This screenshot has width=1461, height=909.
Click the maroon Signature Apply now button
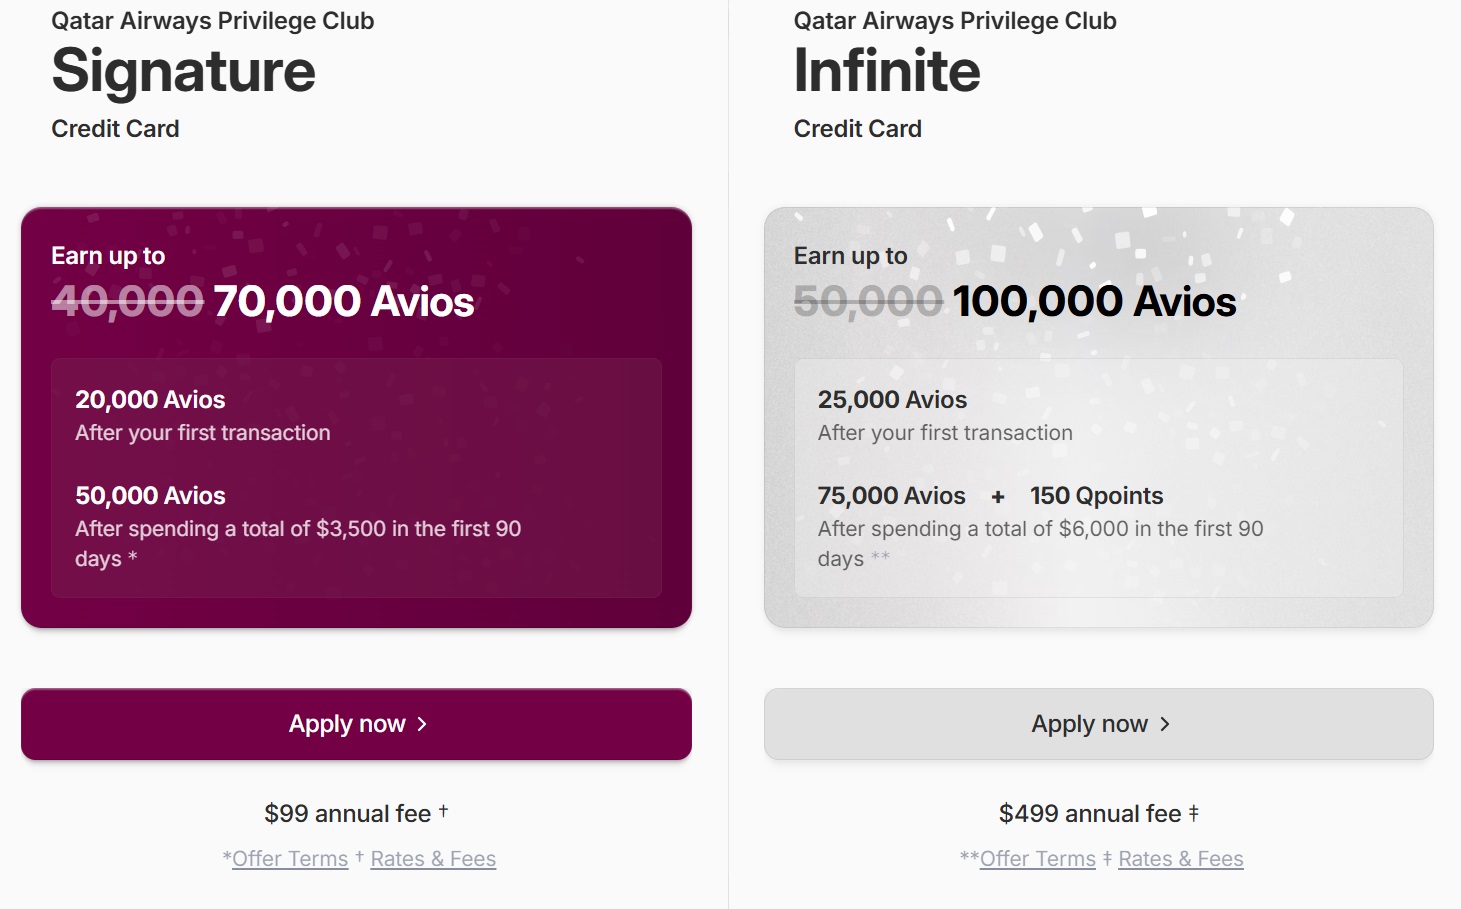click(x=356, y=724)
